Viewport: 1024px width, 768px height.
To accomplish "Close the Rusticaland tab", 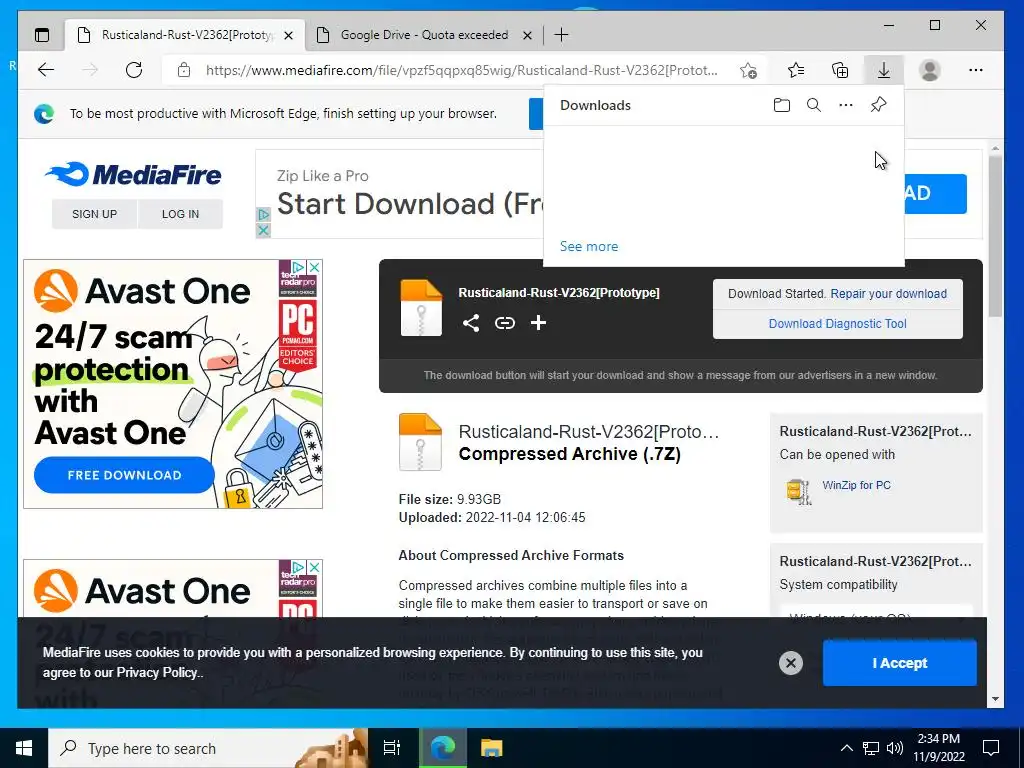I will coord(289,35).
